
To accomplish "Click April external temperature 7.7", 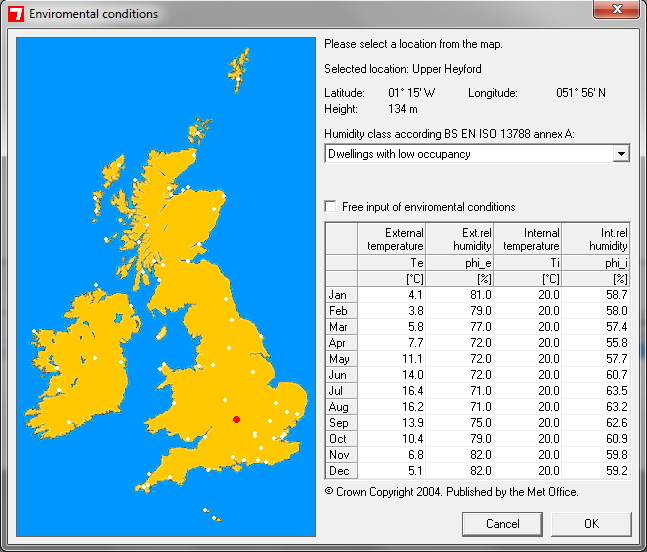I will (391, 343).
